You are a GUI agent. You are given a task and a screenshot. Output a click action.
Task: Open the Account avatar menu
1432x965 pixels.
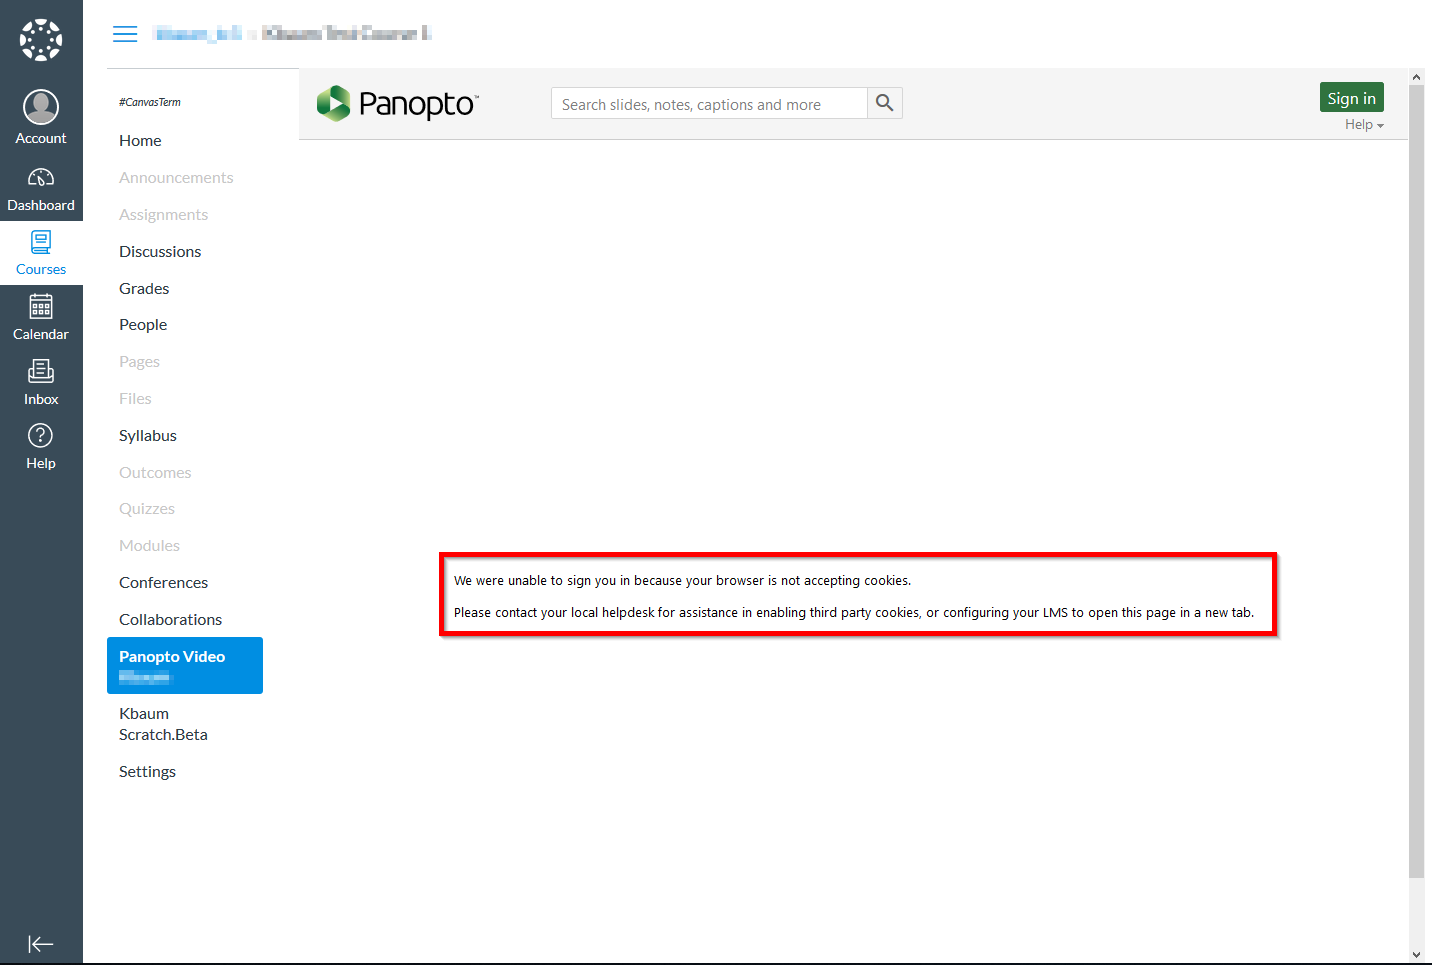41,107
